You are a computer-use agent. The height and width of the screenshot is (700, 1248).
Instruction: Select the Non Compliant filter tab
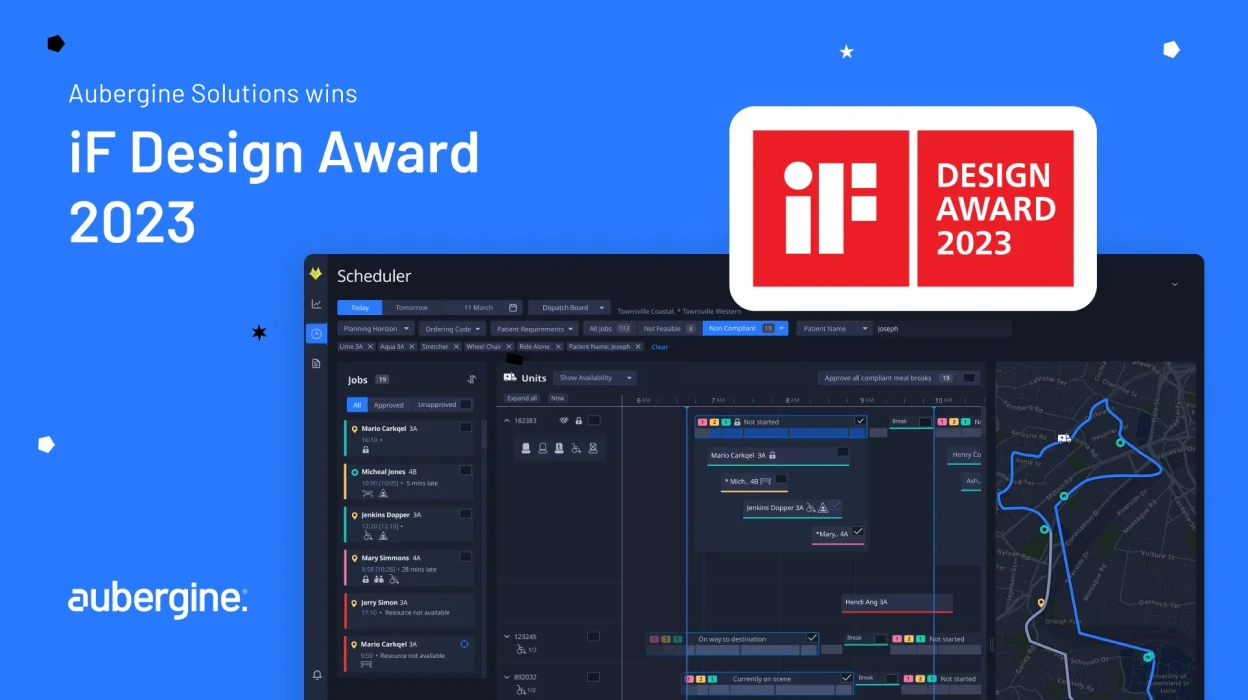tap(745, 328)
